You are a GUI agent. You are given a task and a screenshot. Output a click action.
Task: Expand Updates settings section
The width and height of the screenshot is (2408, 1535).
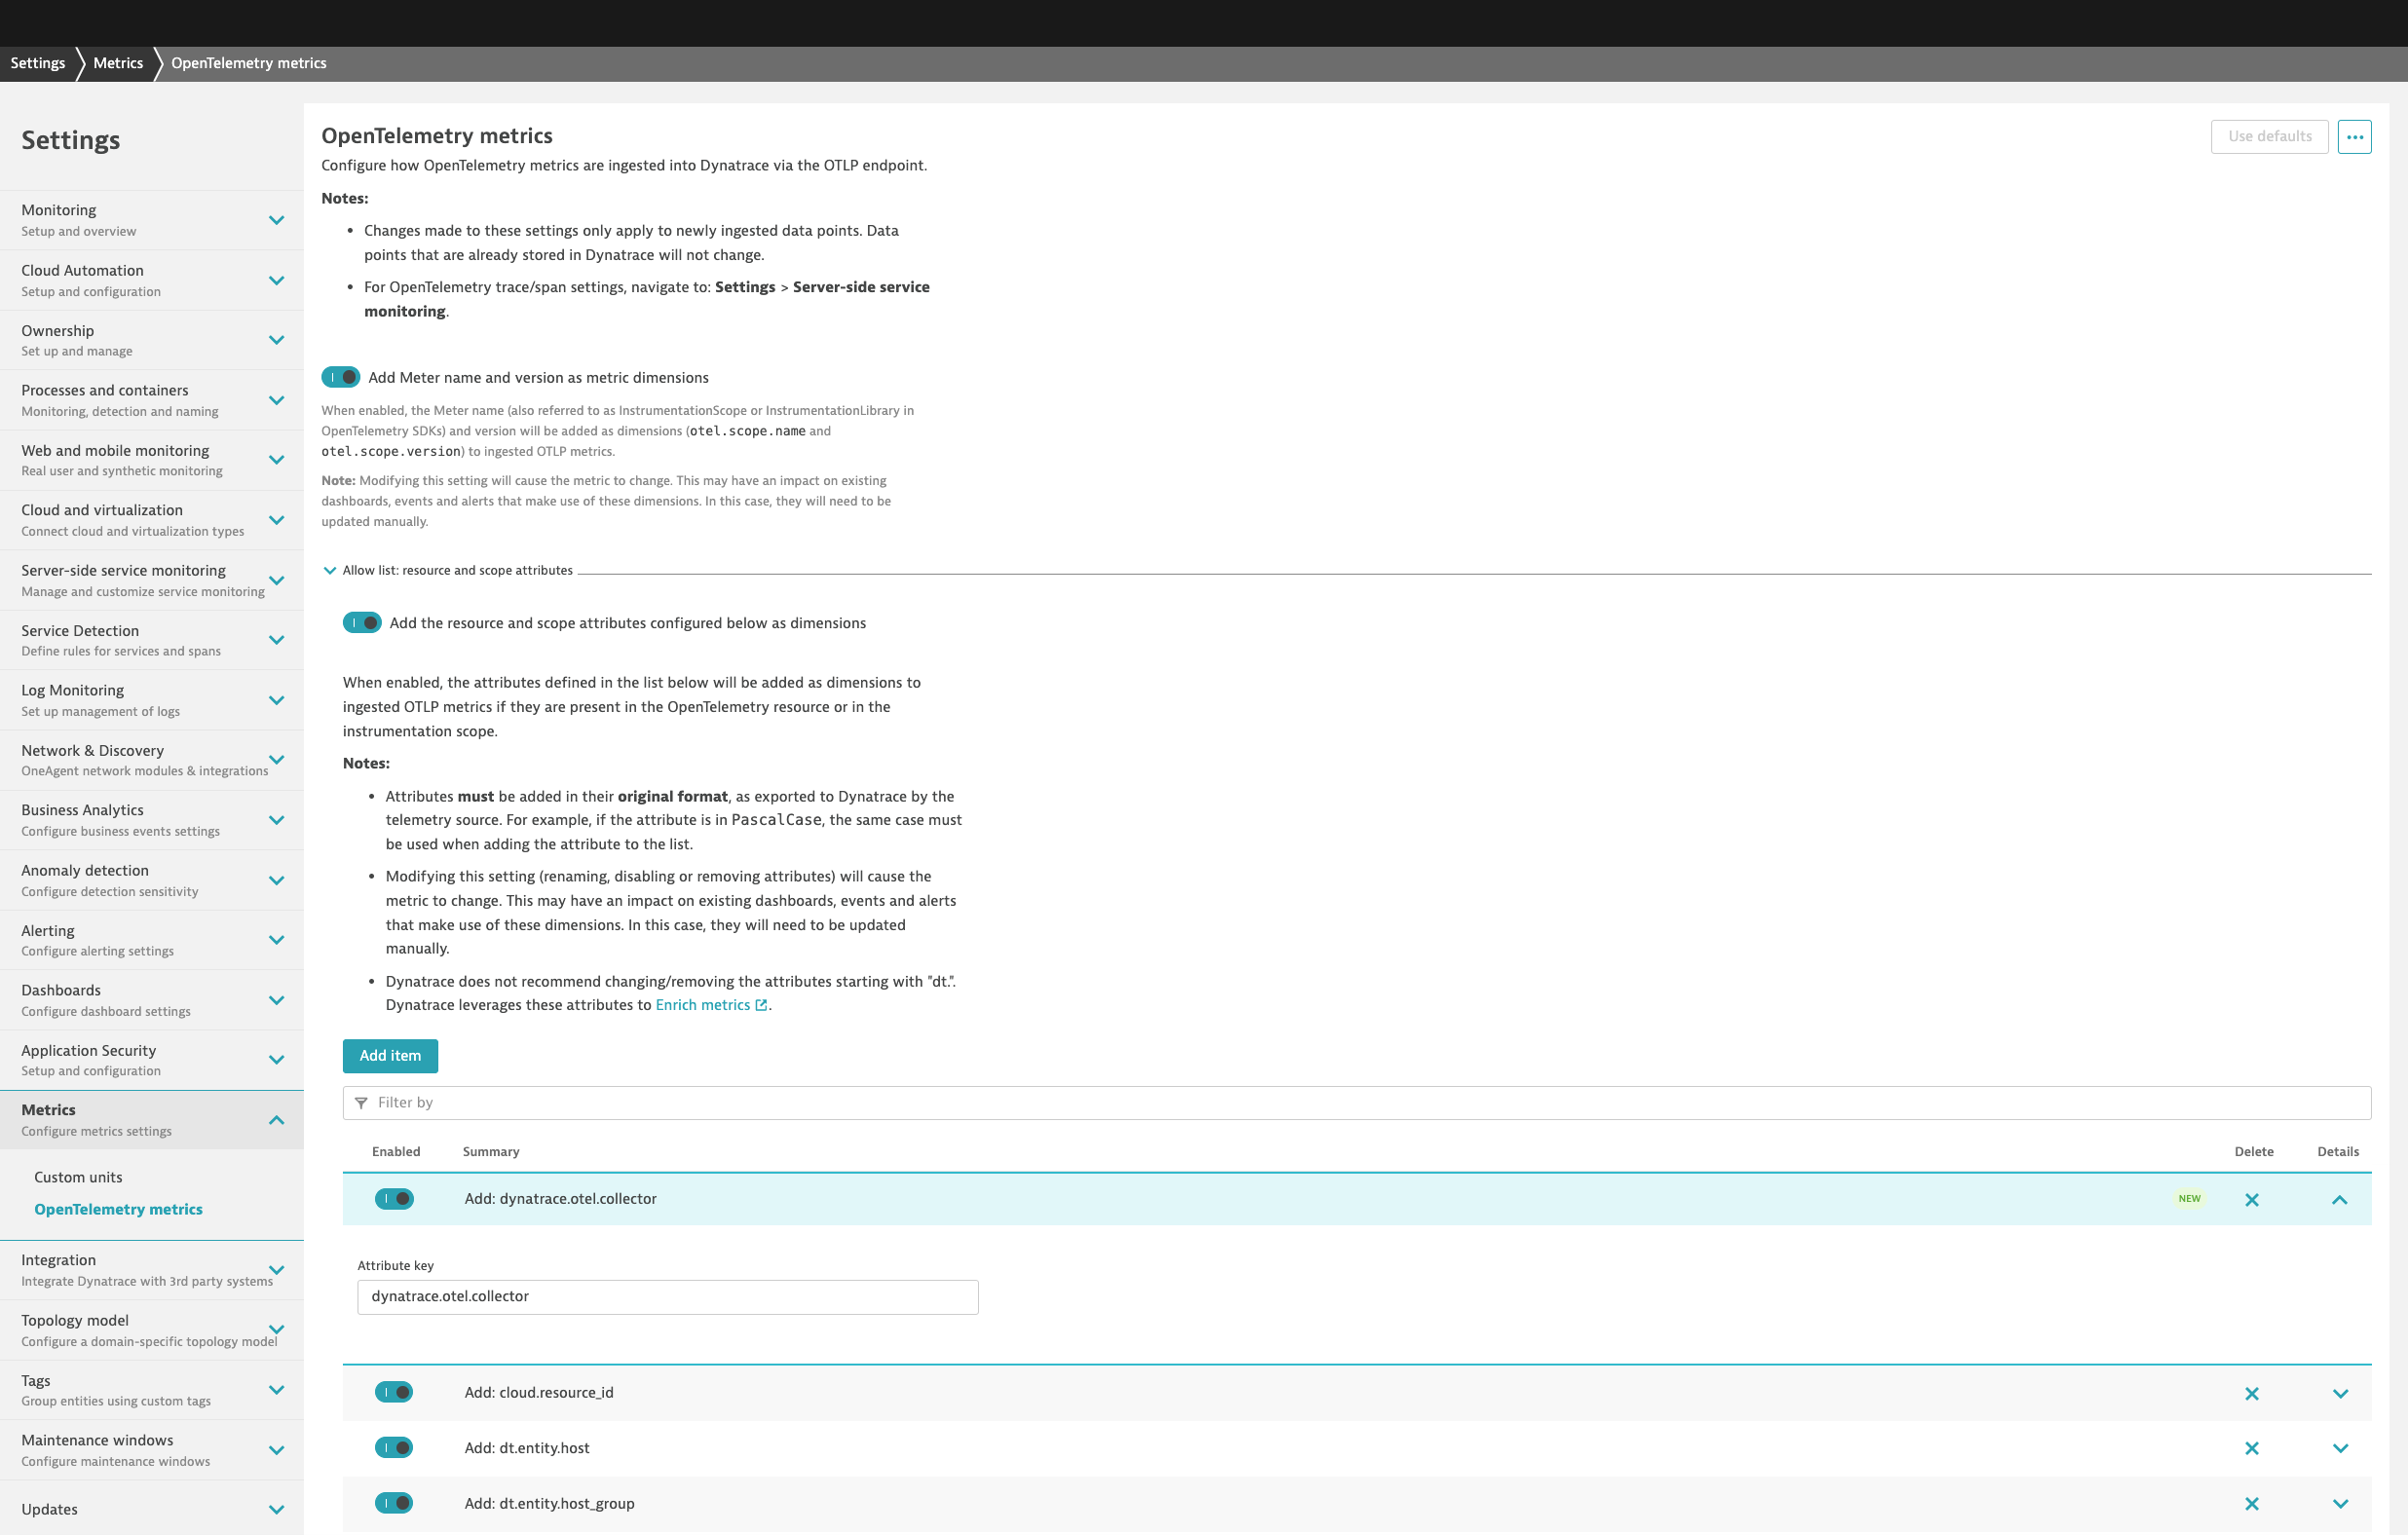point(277,1510)
